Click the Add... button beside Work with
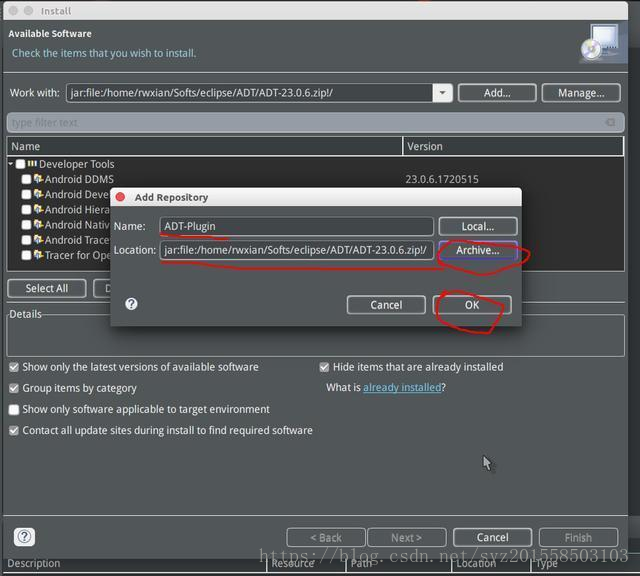This screenshot has width=640, height=576. click(x=497, y=93)
